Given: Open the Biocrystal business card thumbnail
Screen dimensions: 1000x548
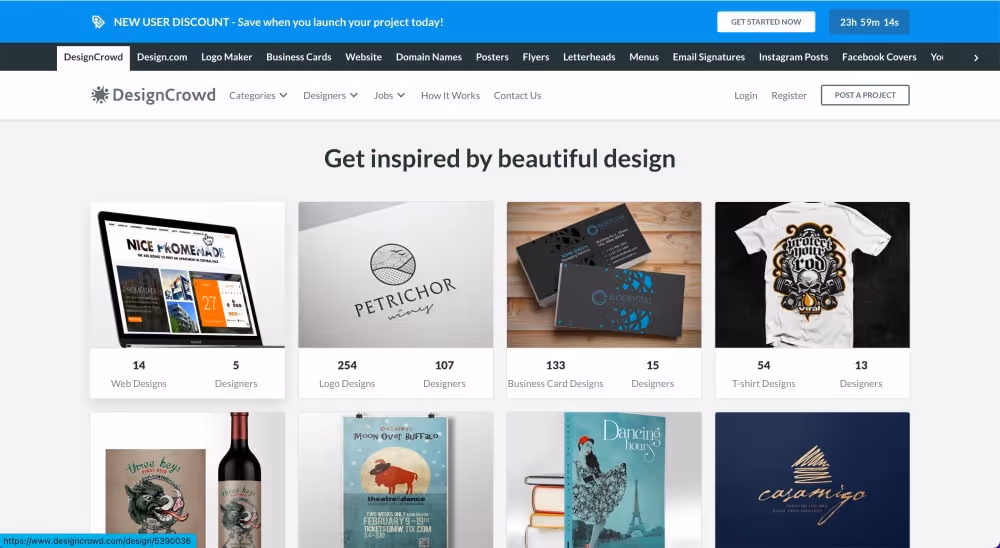Looking at the screenshot, I should pyautogui.click(x=604, y=275).
